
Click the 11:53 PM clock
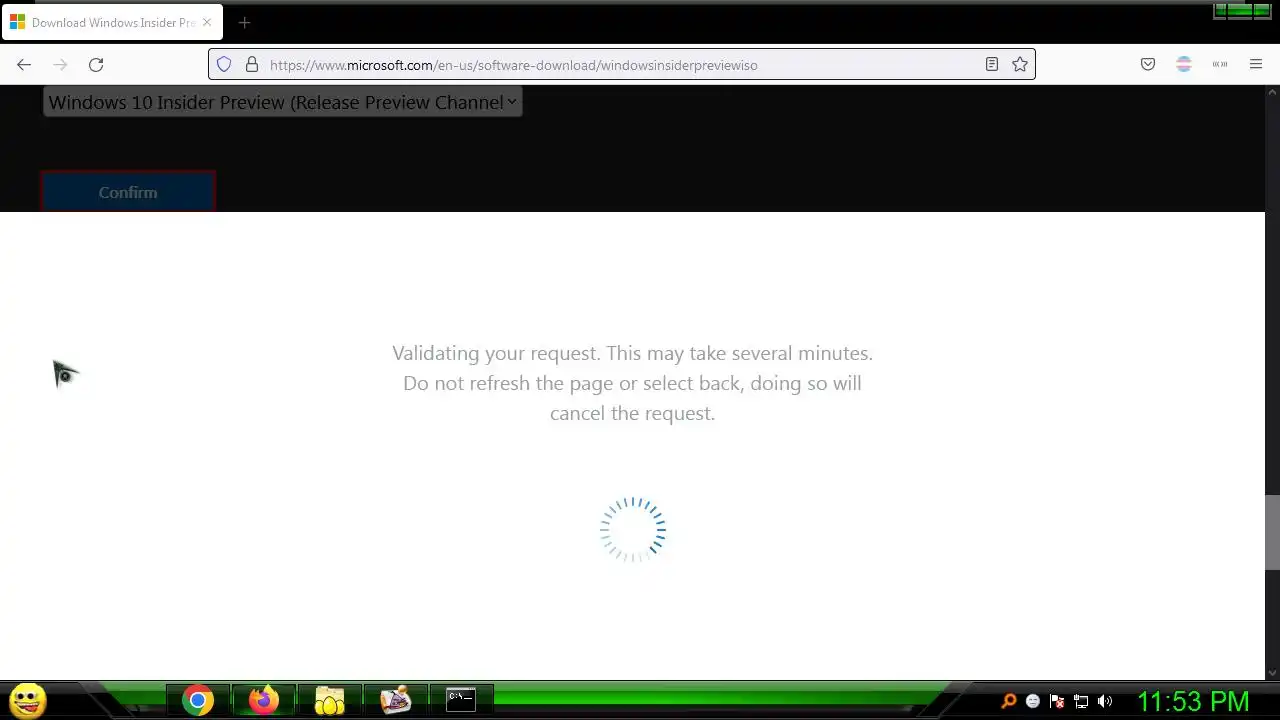pyautogui.click(x=1193, y=701)
